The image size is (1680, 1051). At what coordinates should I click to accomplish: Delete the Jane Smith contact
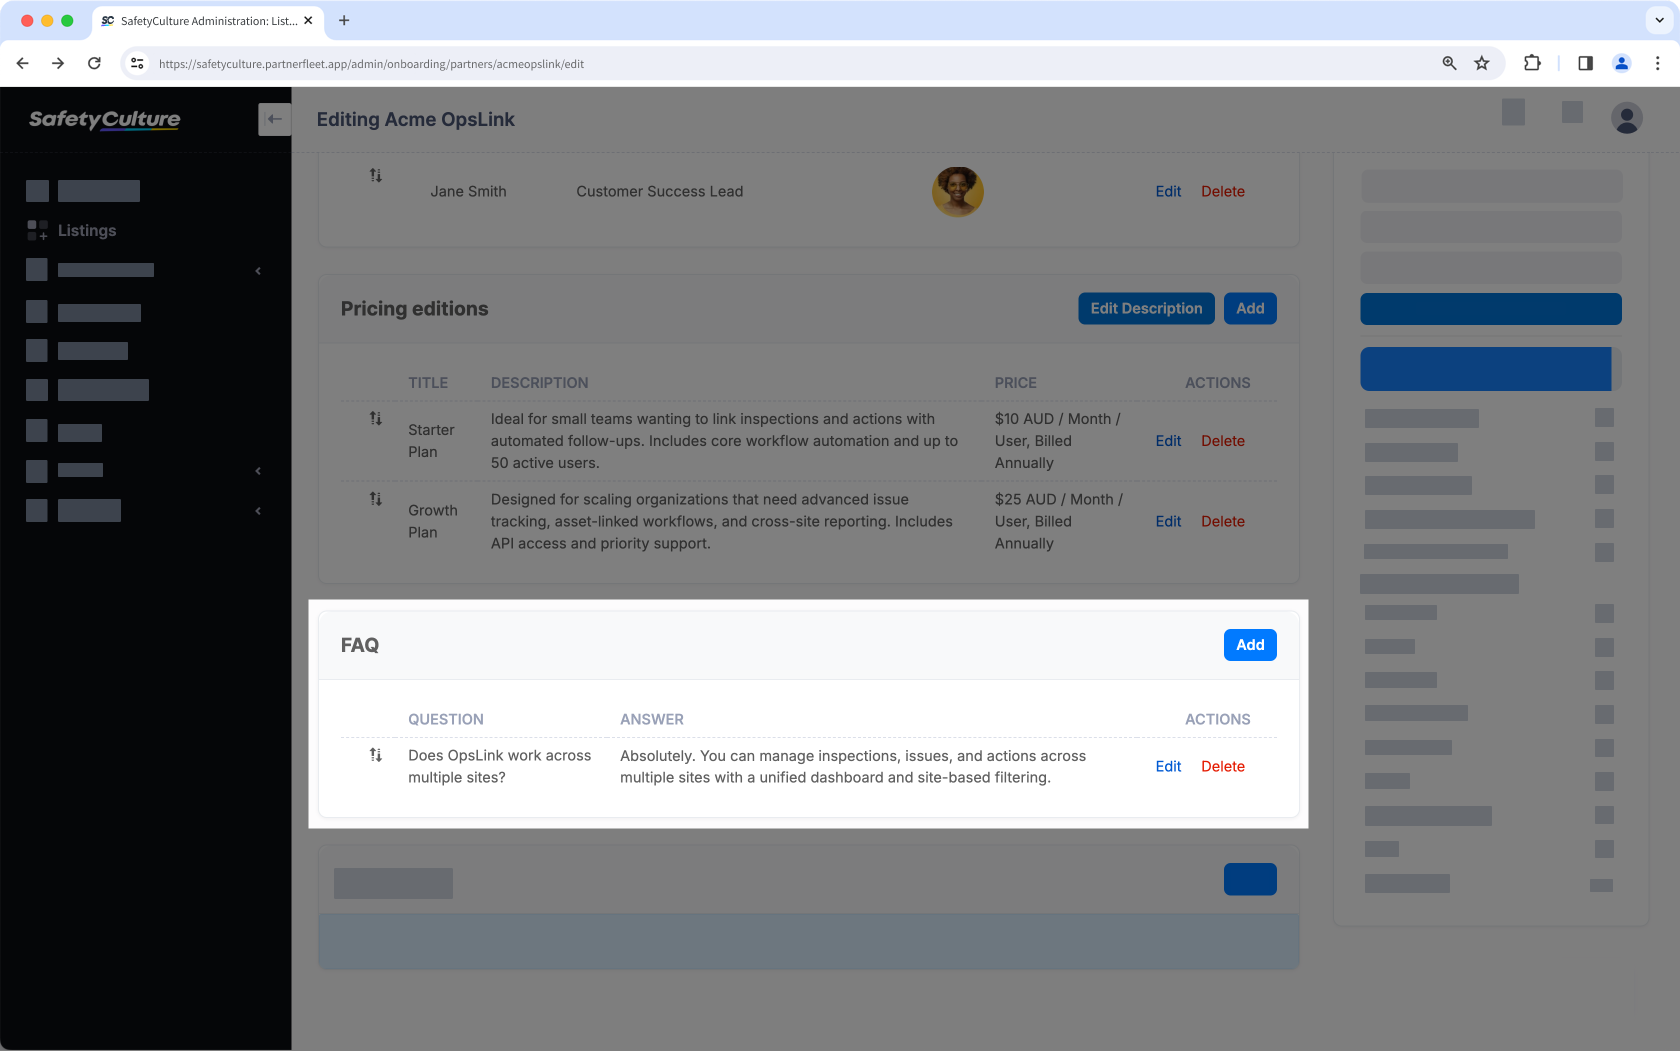point(1222,191)
